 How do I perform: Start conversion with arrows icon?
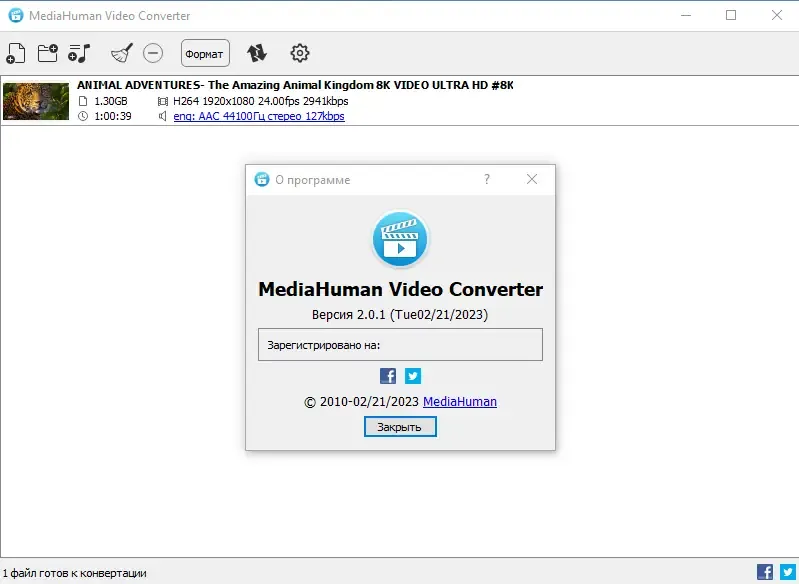257,53
